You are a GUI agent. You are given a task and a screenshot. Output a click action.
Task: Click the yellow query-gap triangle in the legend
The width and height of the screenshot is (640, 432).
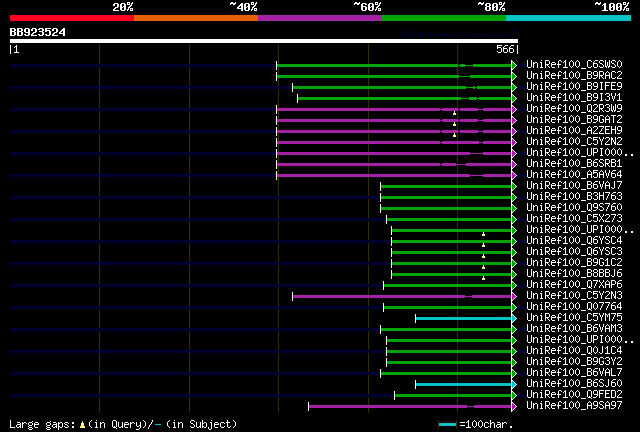point(82,425)
